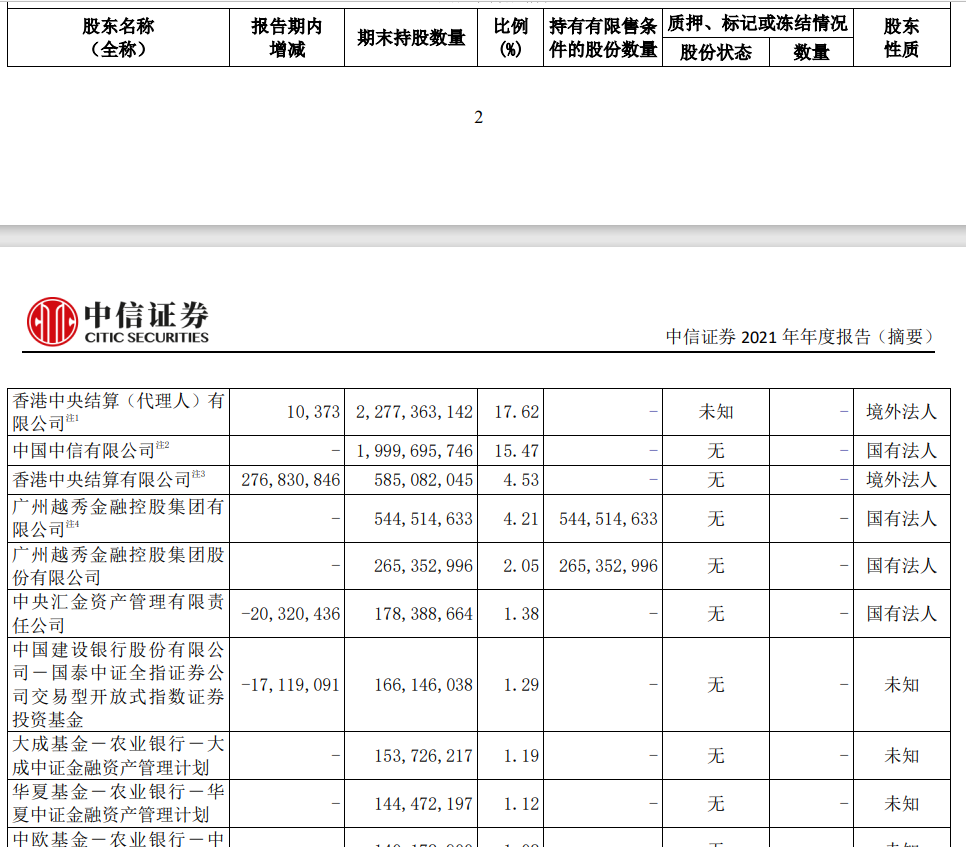
Task: Select the percentage 1.38
Action: [x=521, y=614]
